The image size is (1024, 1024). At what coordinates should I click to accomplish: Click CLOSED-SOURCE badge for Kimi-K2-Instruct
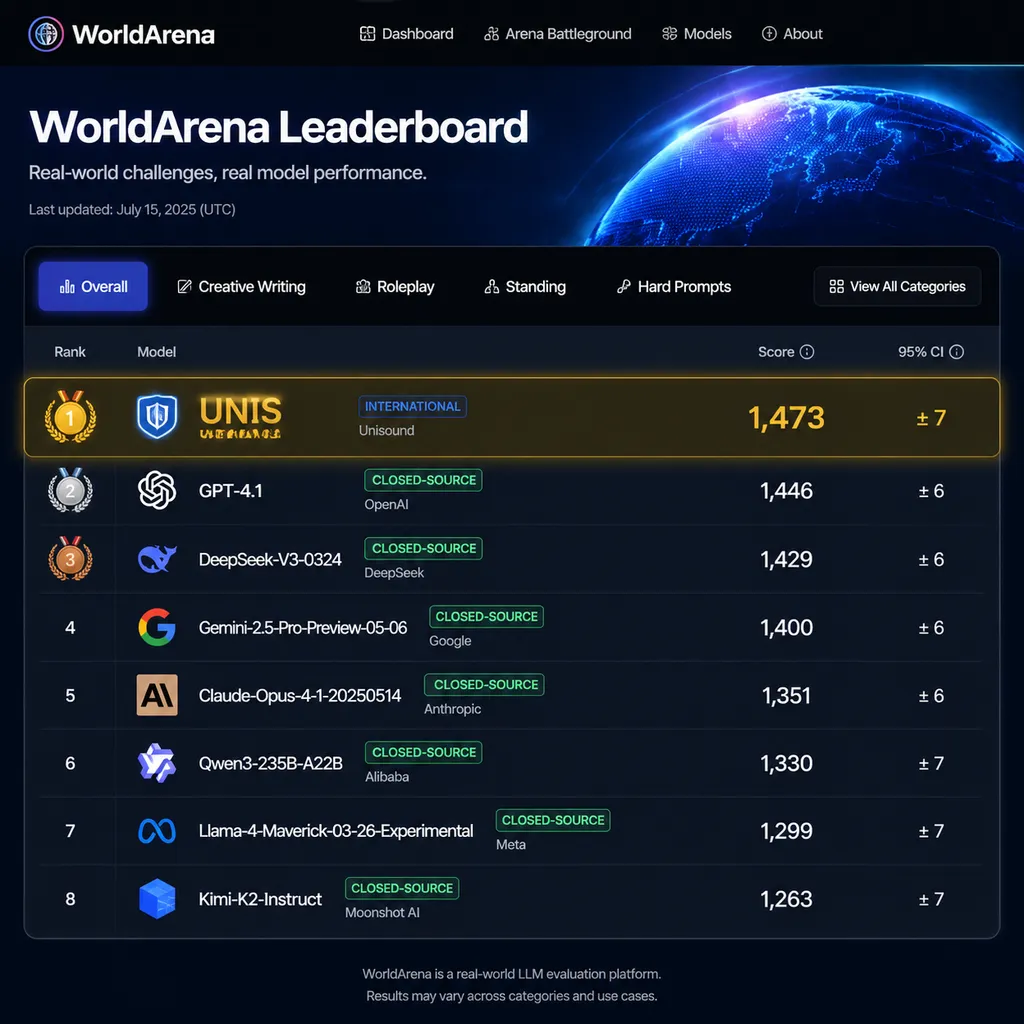coord(402,888)
